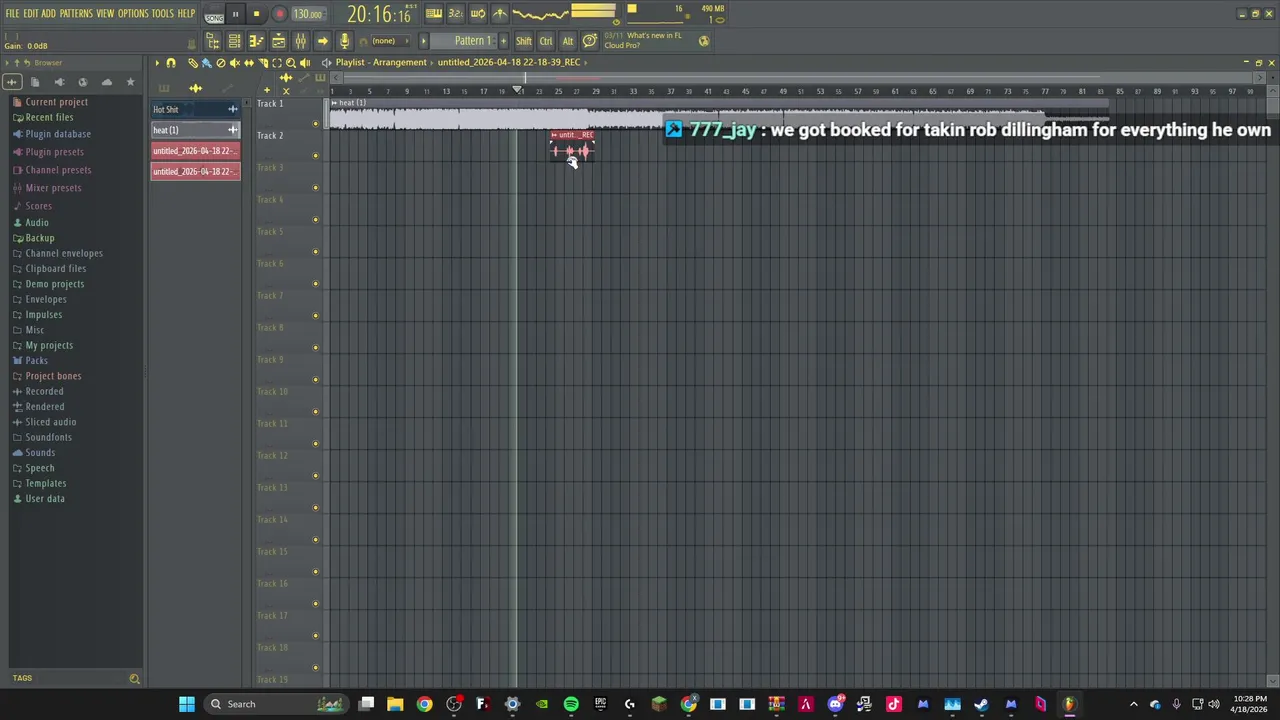1280x720 pixels.
Task: Mute Track 1 using its green dot
Action: (316, 124)
